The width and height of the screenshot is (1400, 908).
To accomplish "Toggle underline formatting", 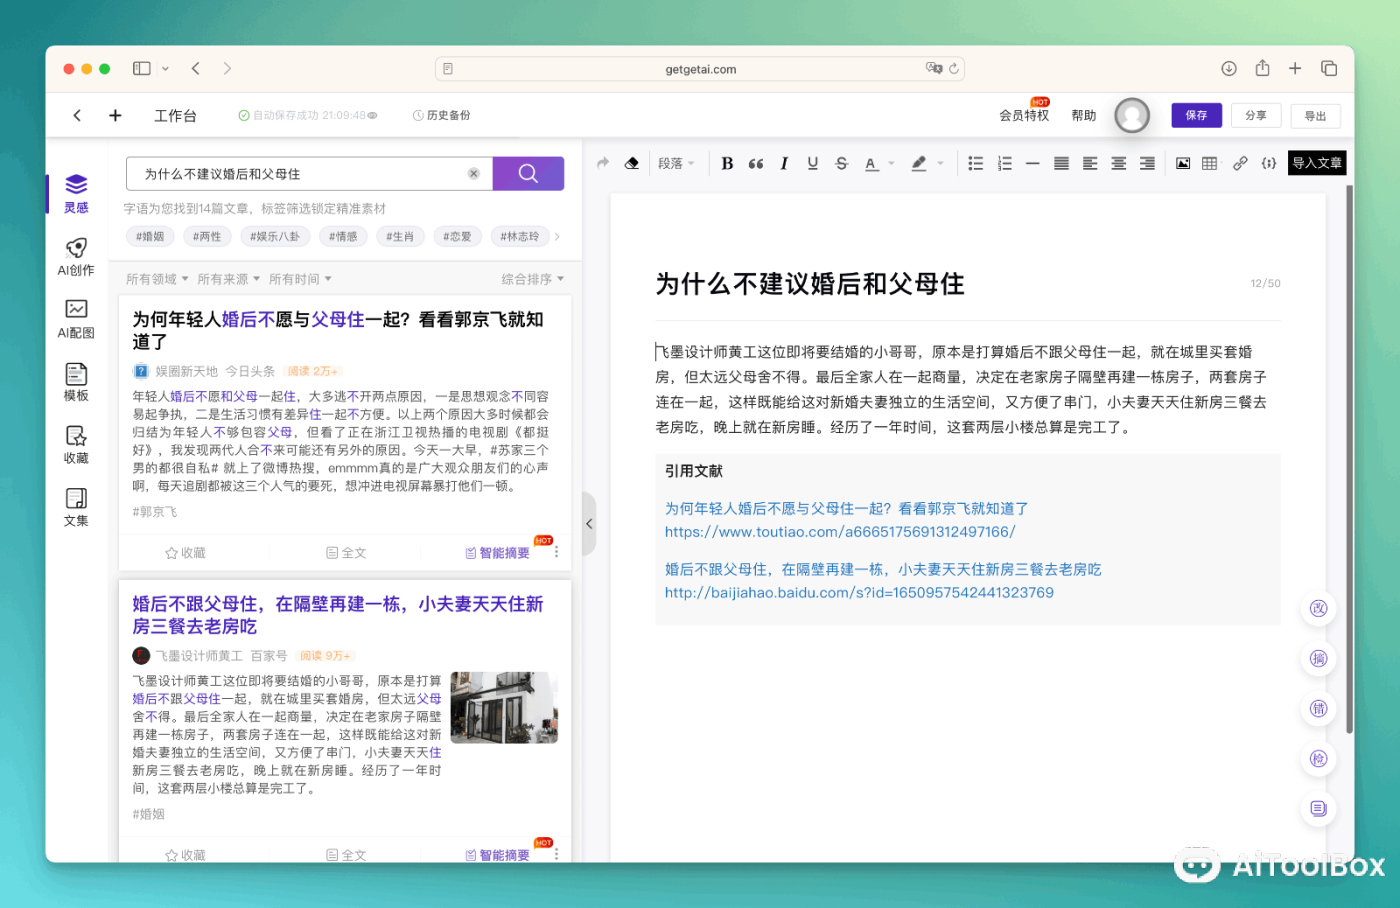I will click(812, 164).
